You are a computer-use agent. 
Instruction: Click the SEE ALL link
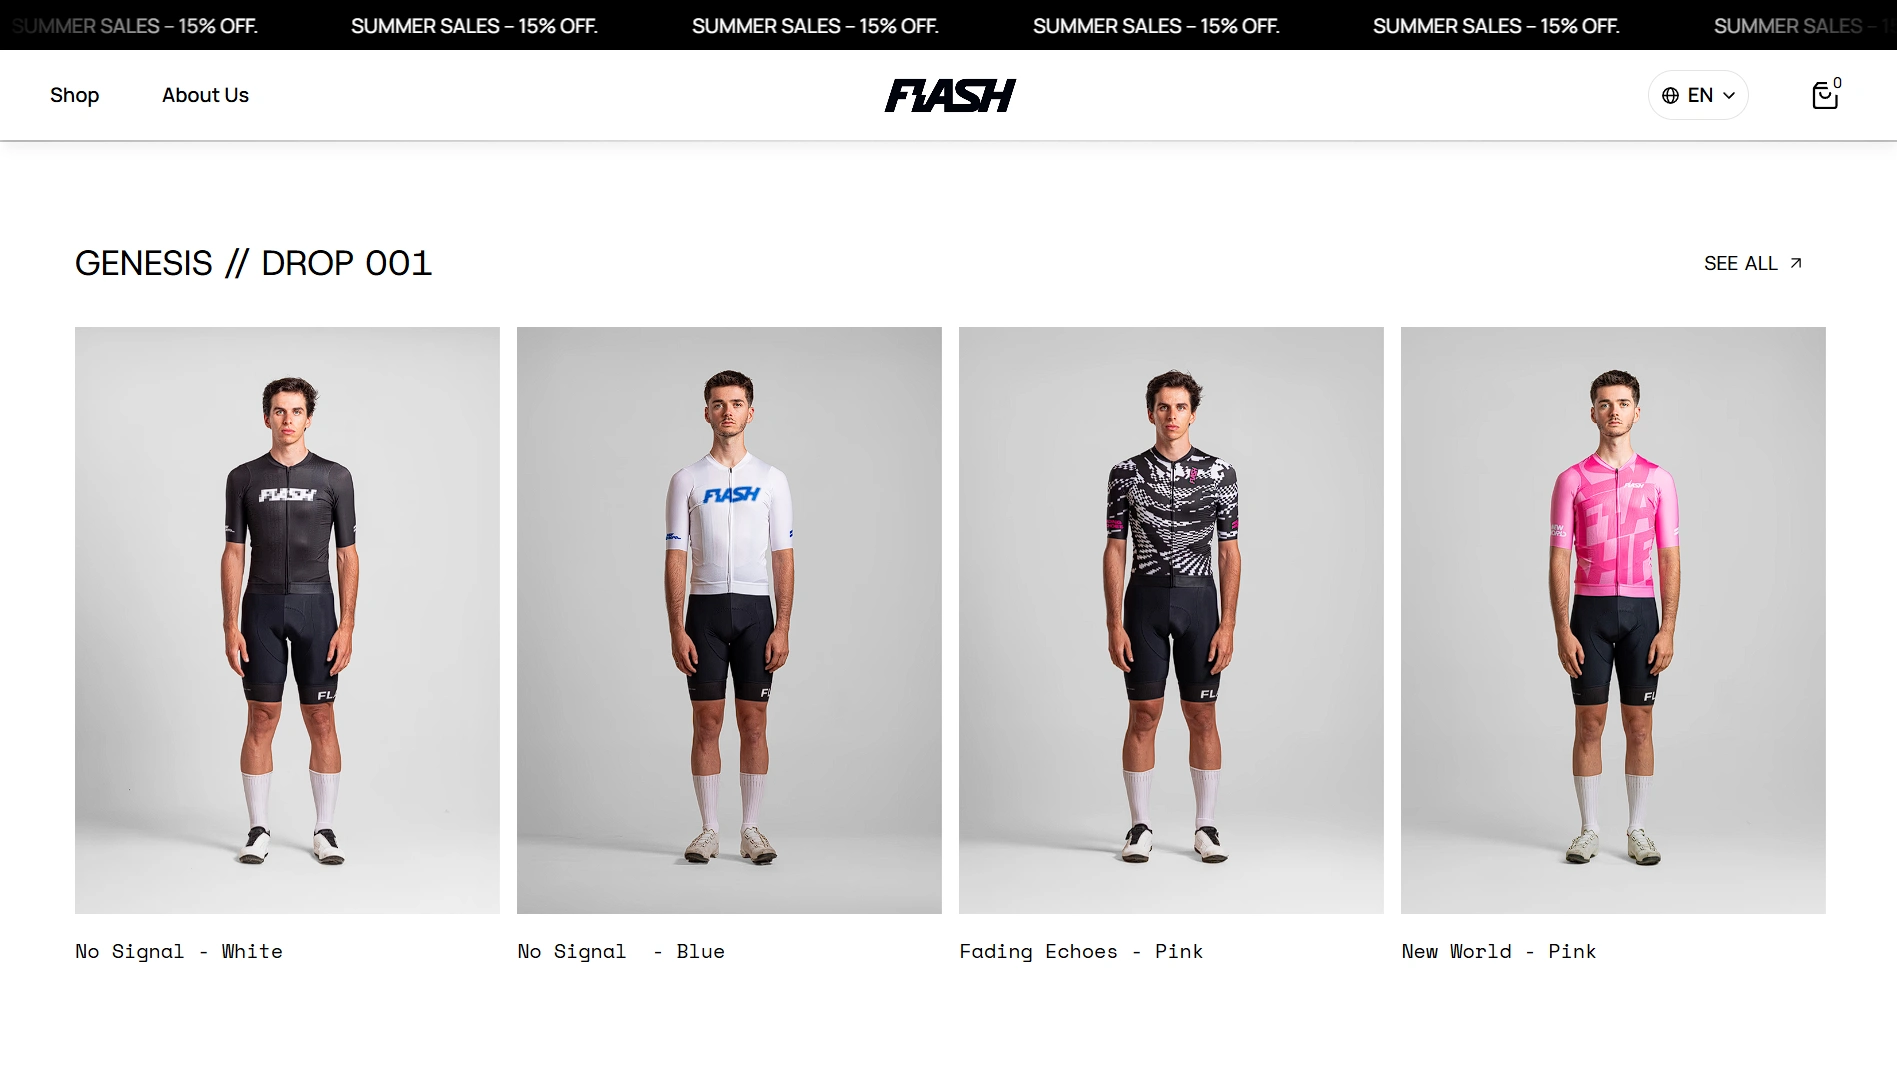click(1753, 263)
